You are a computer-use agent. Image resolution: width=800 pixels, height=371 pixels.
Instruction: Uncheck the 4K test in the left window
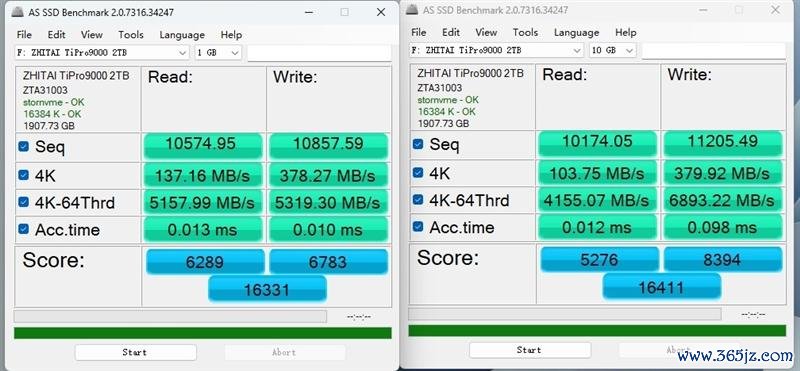pyautogui.click(x=23, y=175)
